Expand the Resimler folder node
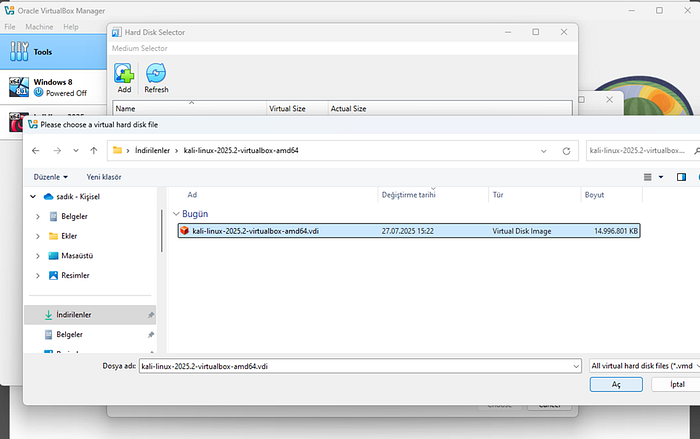The image size is (700, 439). tap(38, 276)
